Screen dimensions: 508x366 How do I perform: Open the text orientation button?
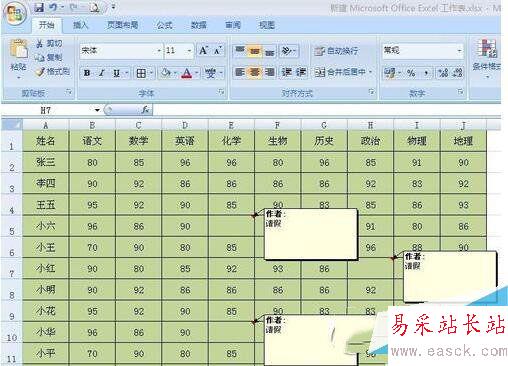point(288,51)
